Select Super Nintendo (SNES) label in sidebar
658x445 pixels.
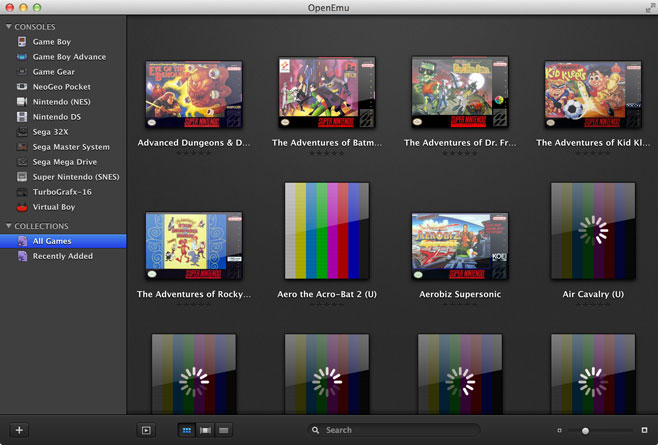(76, 177)
